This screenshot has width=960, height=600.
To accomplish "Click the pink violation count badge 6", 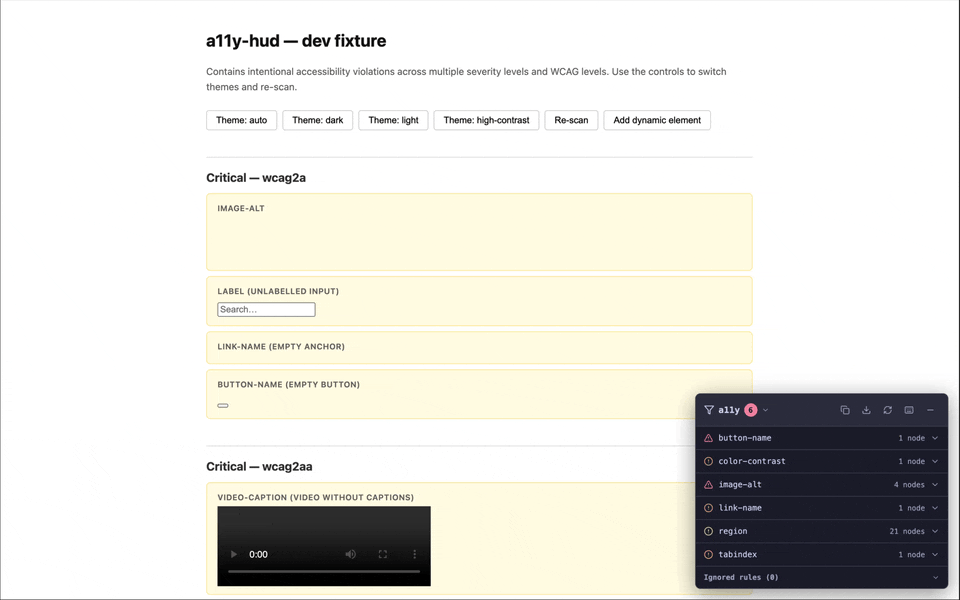I will [x=751, y=410].
